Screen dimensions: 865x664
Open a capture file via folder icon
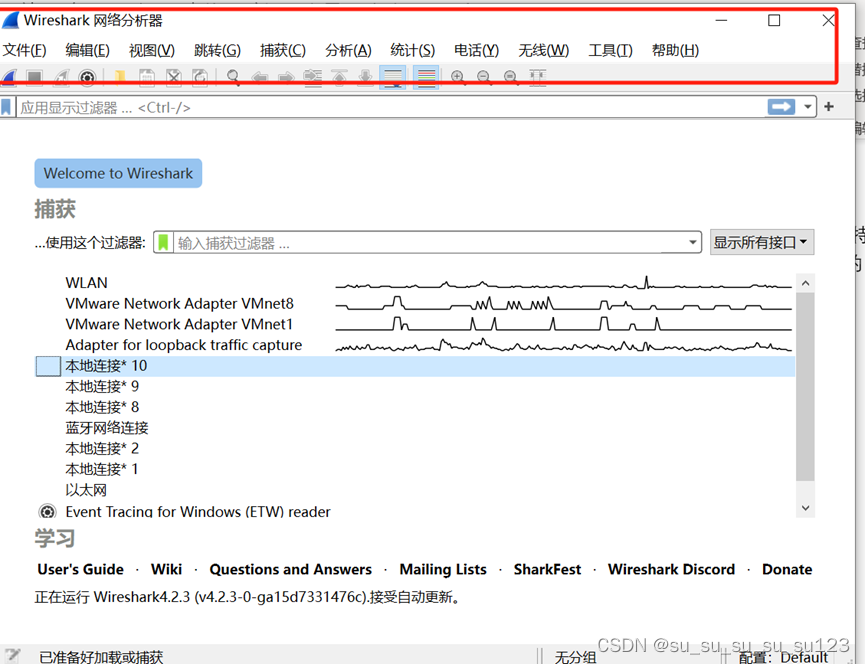(119, 77)
